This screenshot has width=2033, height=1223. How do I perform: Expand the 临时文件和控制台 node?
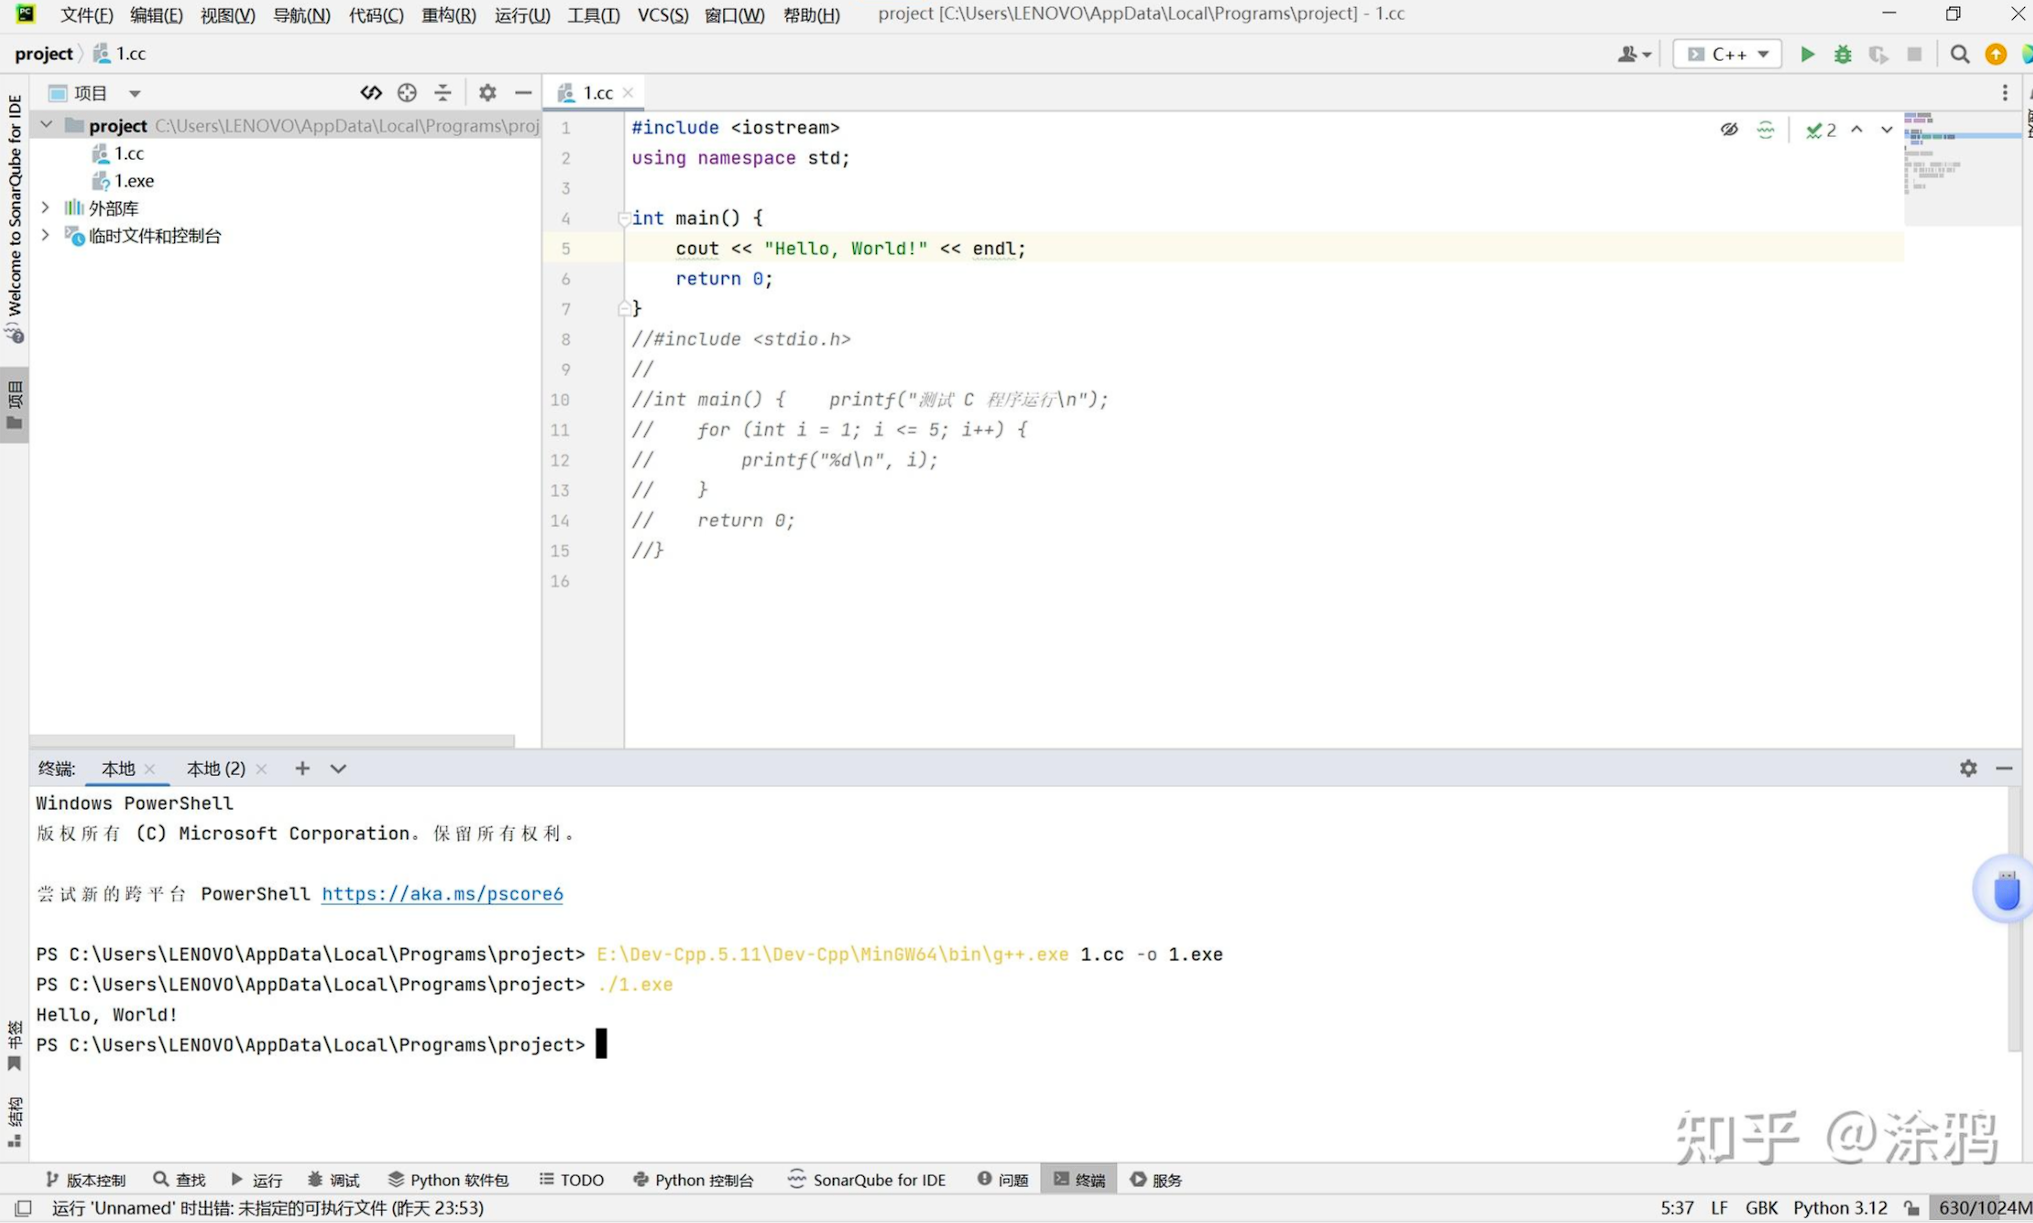point(46,236)
